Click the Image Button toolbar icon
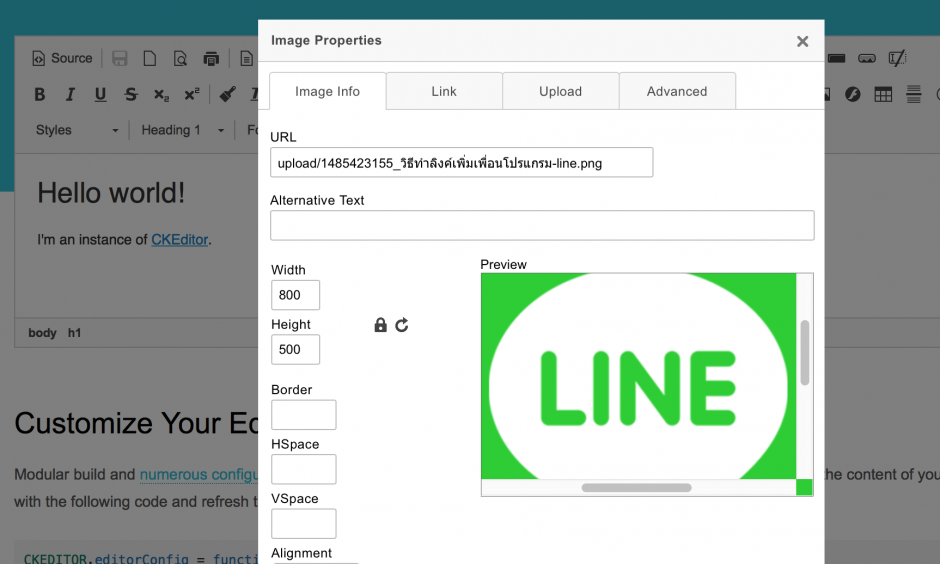 click(867, 58)
